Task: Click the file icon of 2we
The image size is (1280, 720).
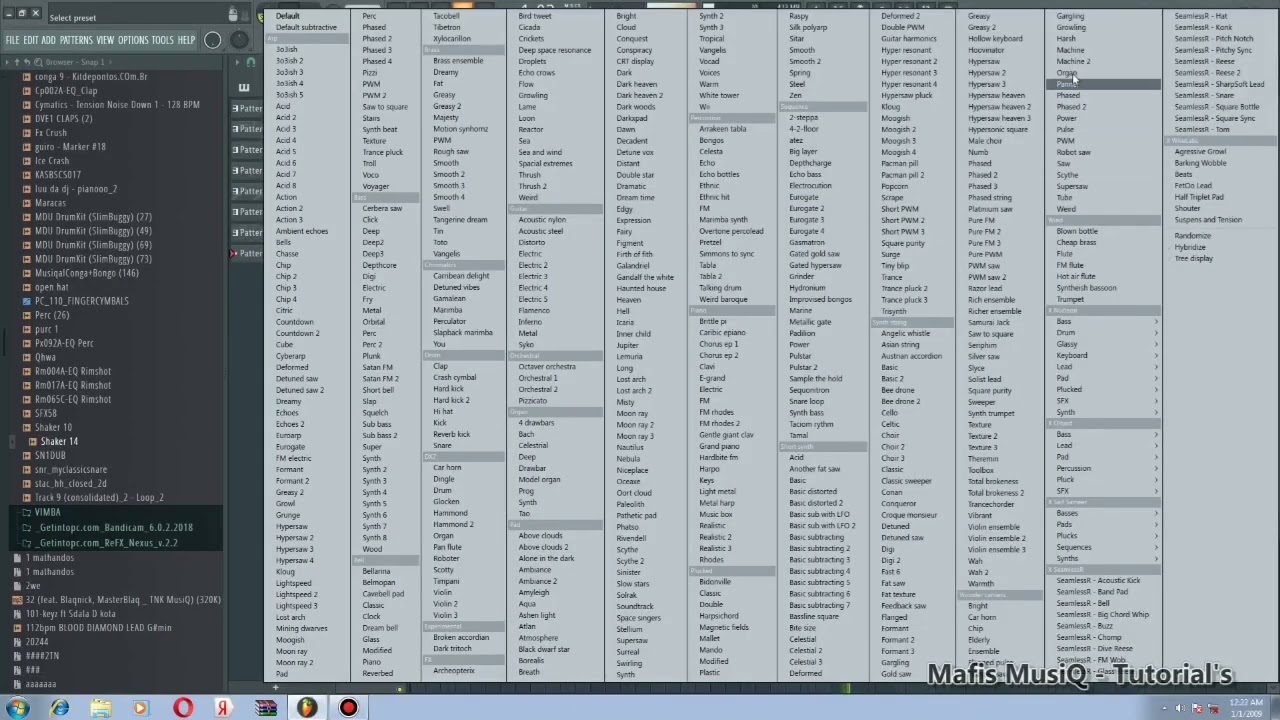Action: point(18,586)
